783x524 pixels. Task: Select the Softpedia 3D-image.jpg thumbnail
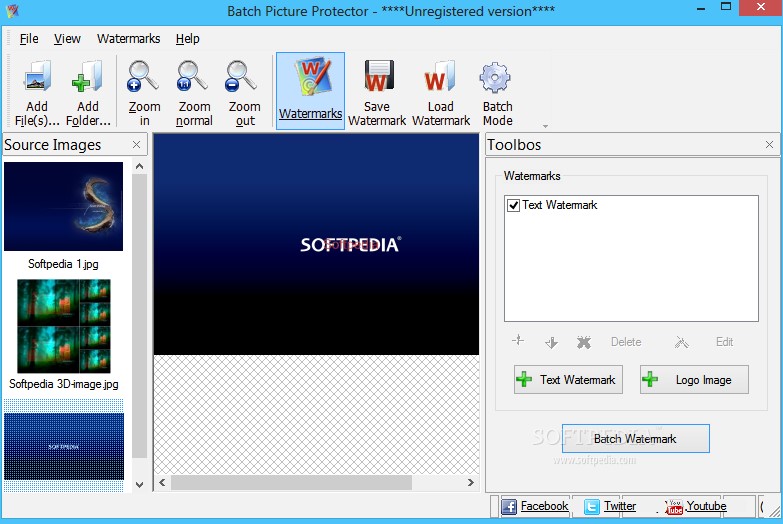tap(63, 326)
